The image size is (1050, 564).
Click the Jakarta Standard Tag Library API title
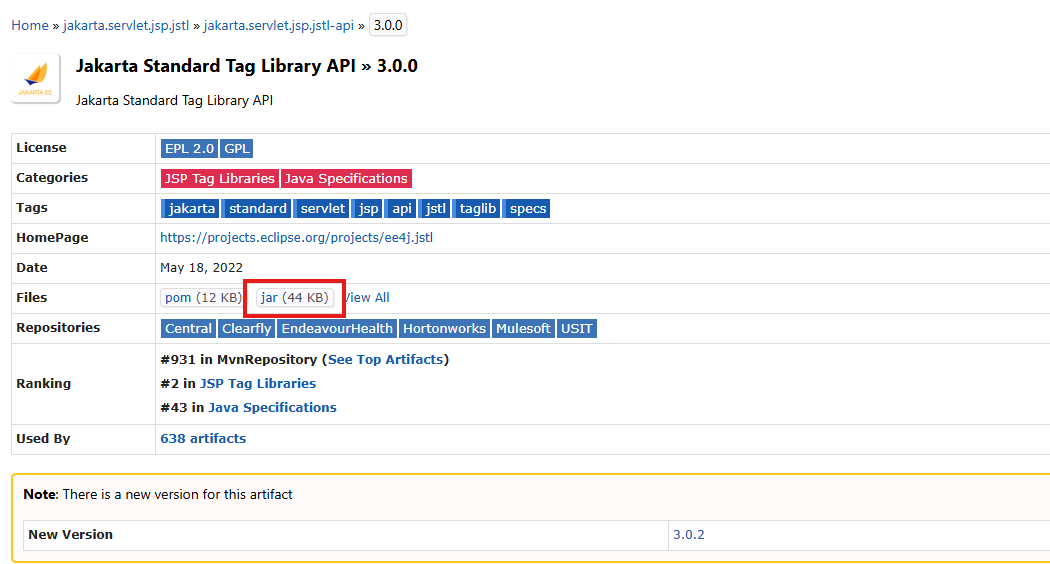coord(246,66)
